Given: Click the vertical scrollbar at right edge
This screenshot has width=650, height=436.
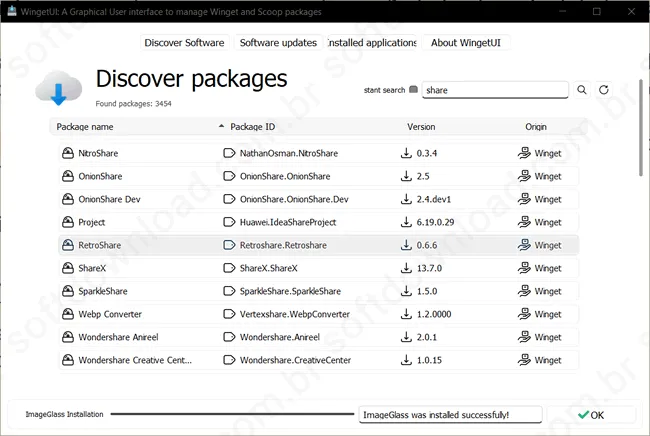Looking at the screenshot, I should point(640,128).
